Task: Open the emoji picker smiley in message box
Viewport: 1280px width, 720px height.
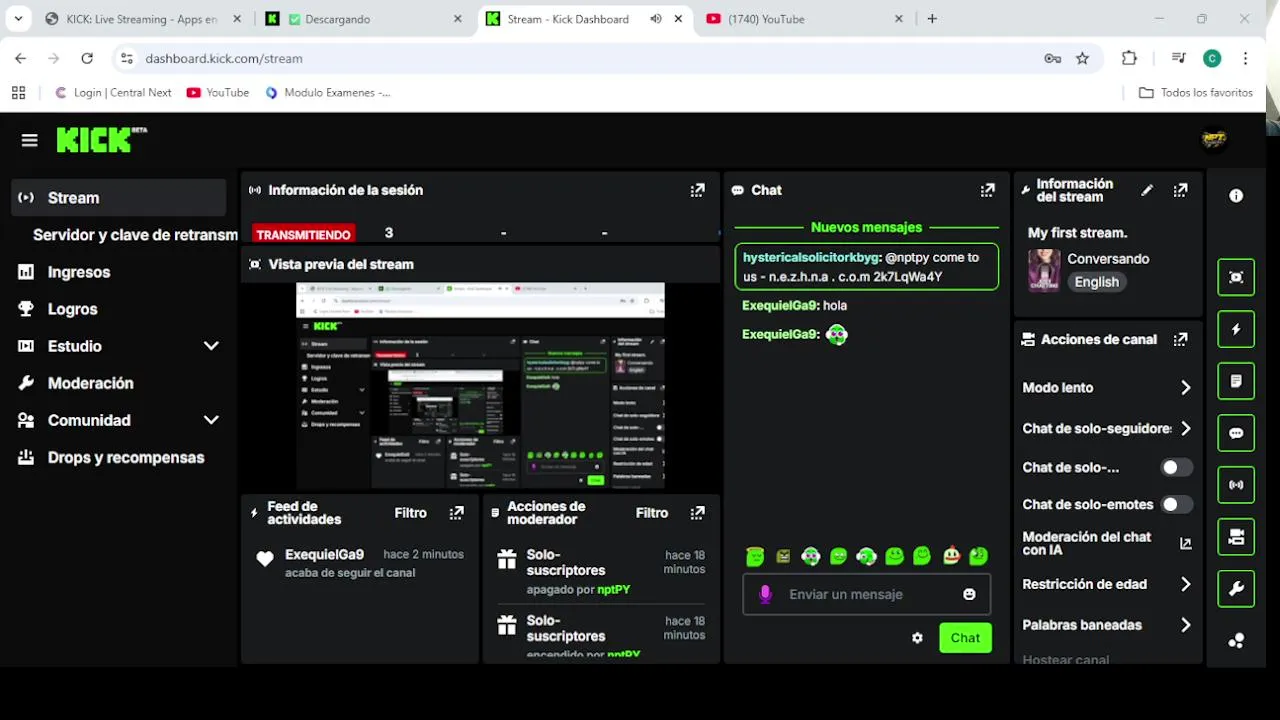Action: pyautogui.click(x=969, y=594)
